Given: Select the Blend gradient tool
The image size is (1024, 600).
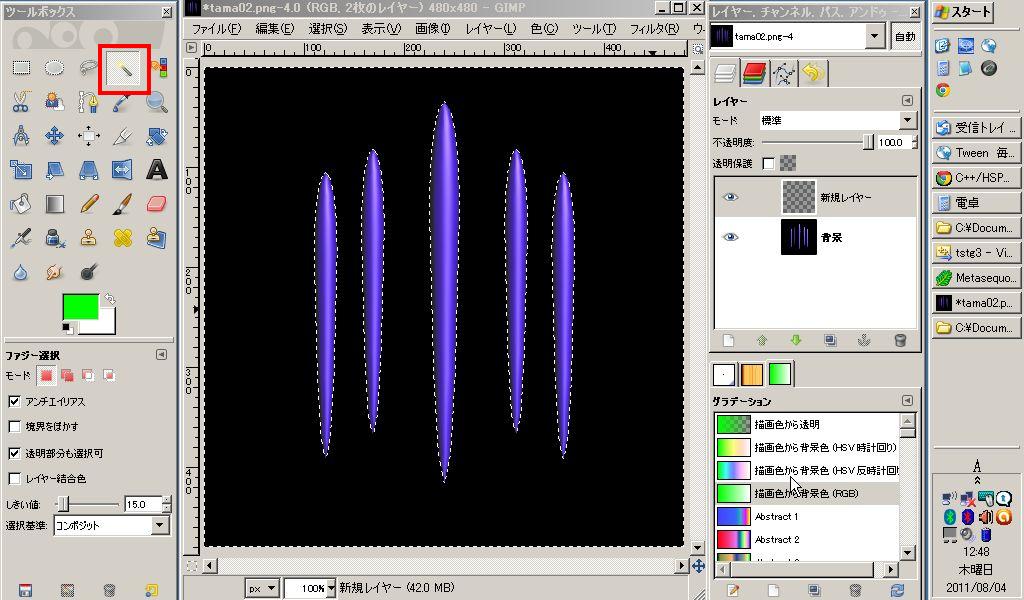Looking at the screenshot, I should (x=54, y=204).
